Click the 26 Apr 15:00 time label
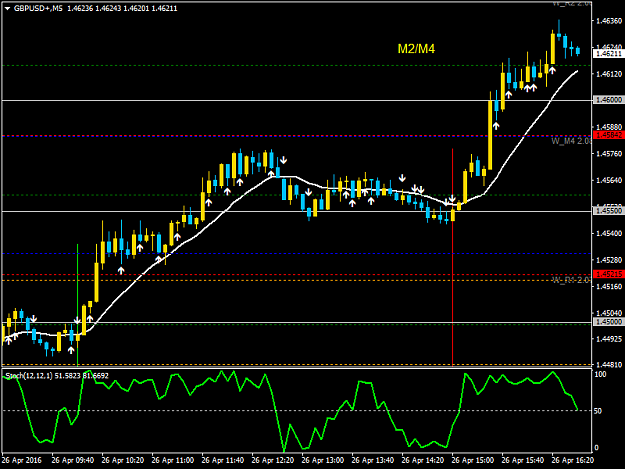Viewport: 625px width, 469px height. click(473, 460)
